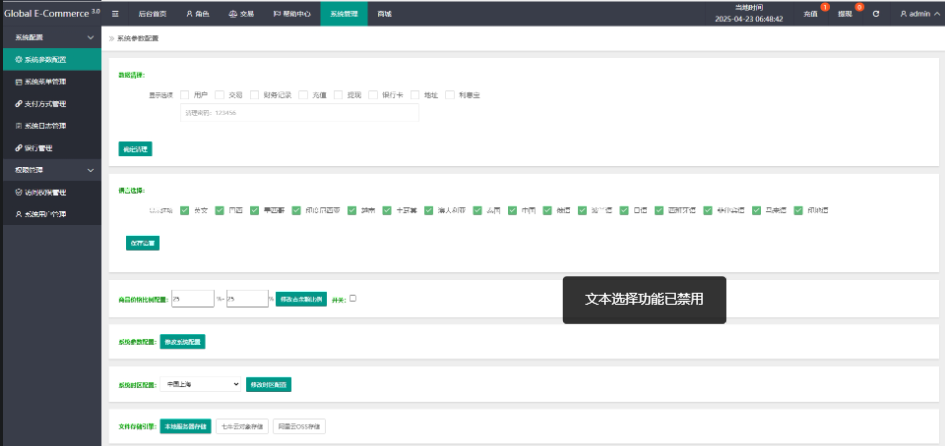This screenshot has height=446, width=945.
Task: Click the 2025-04-23 06:48:42 time display
Action: click(749, 19)
